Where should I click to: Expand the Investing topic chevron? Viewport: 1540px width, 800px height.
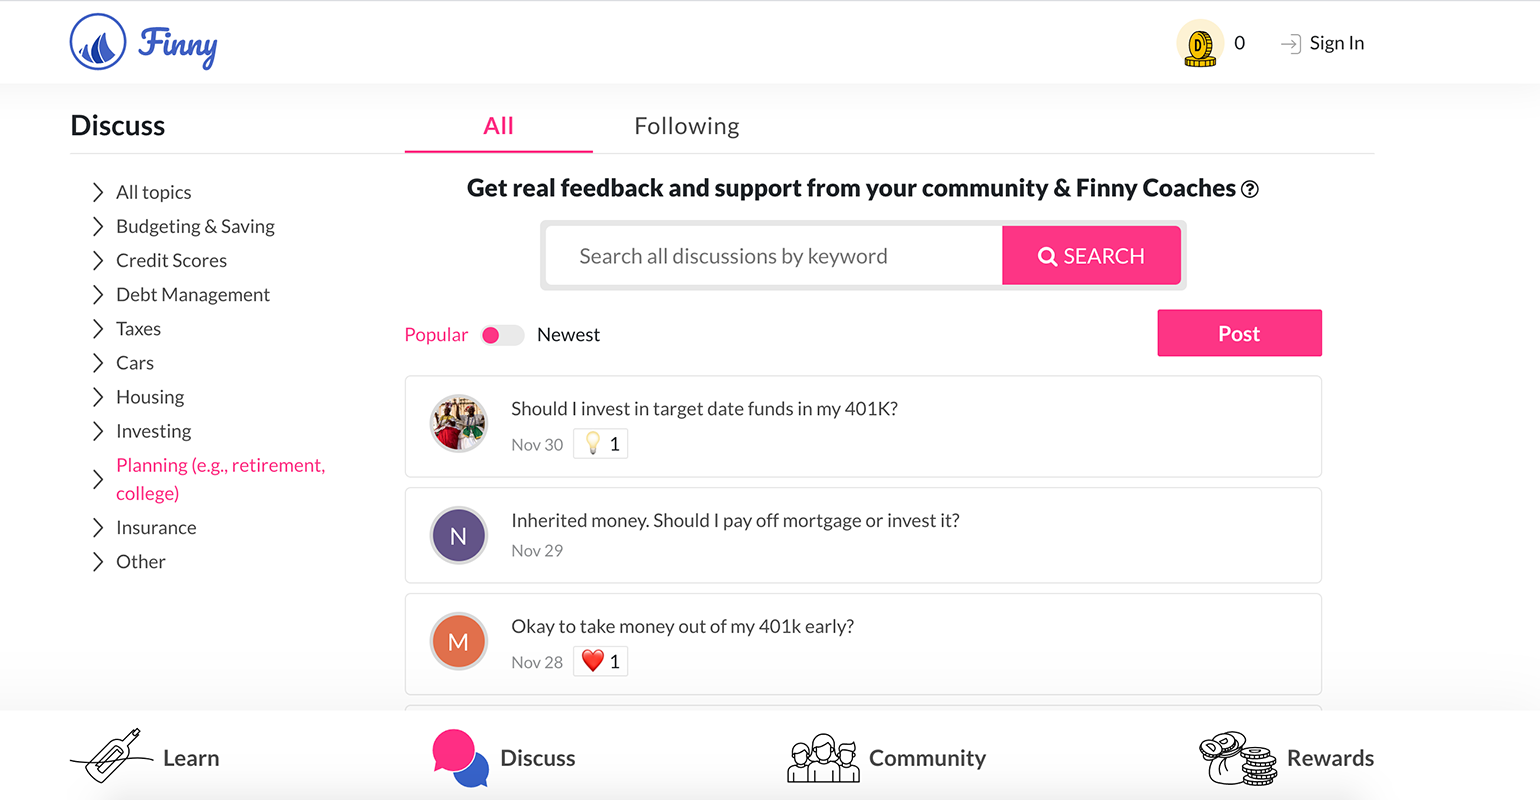(x=98, y=431)
